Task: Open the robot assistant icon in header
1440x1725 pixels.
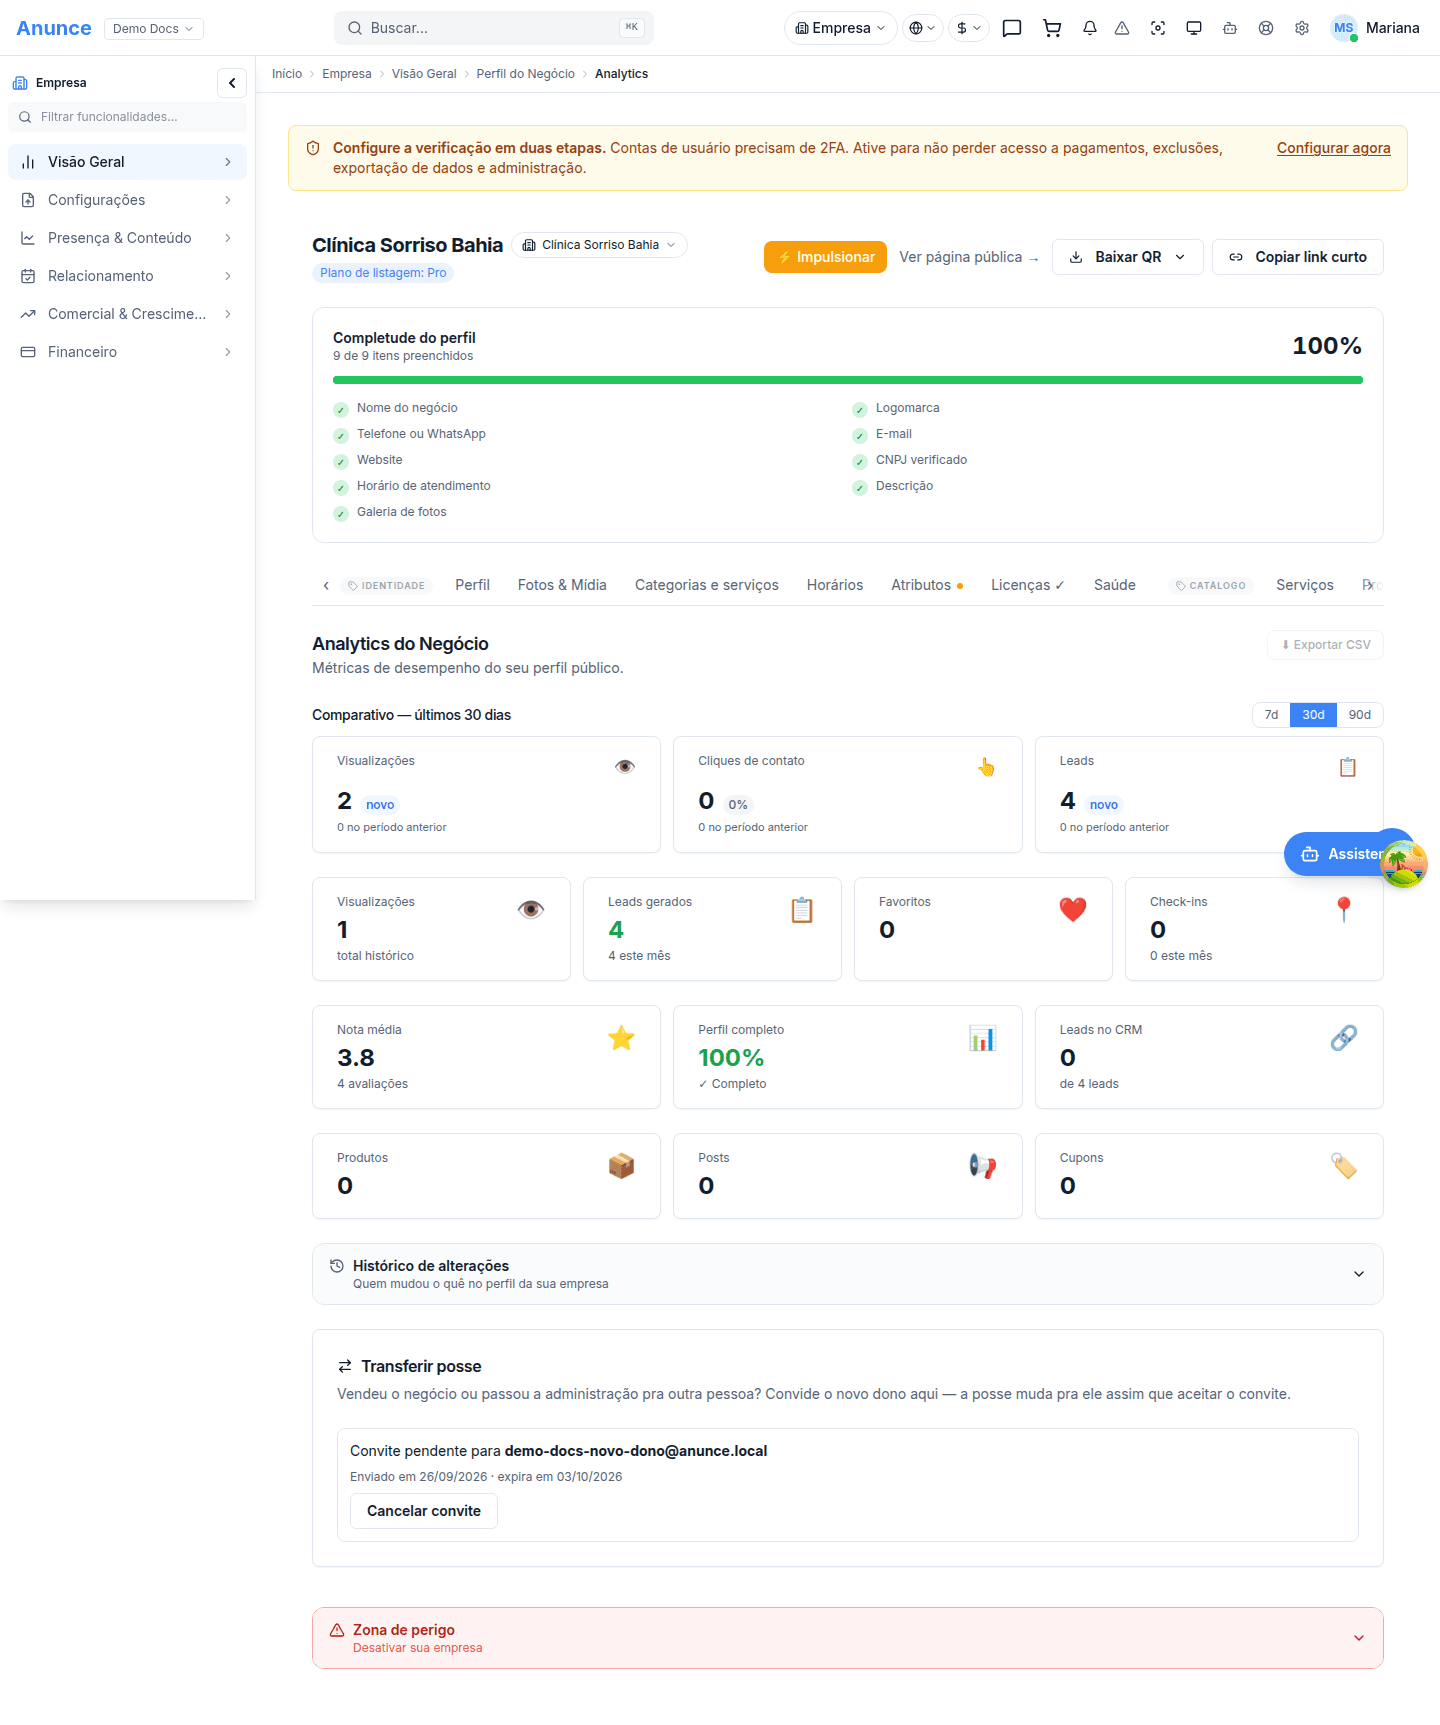Action: 1230,28
